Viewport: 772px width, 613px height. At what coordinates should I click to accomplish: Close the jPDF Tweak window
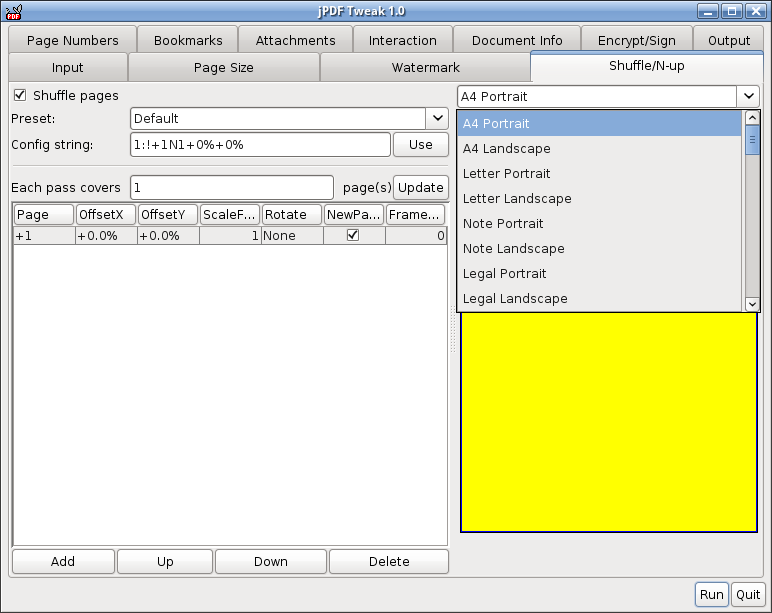point(755,11)
